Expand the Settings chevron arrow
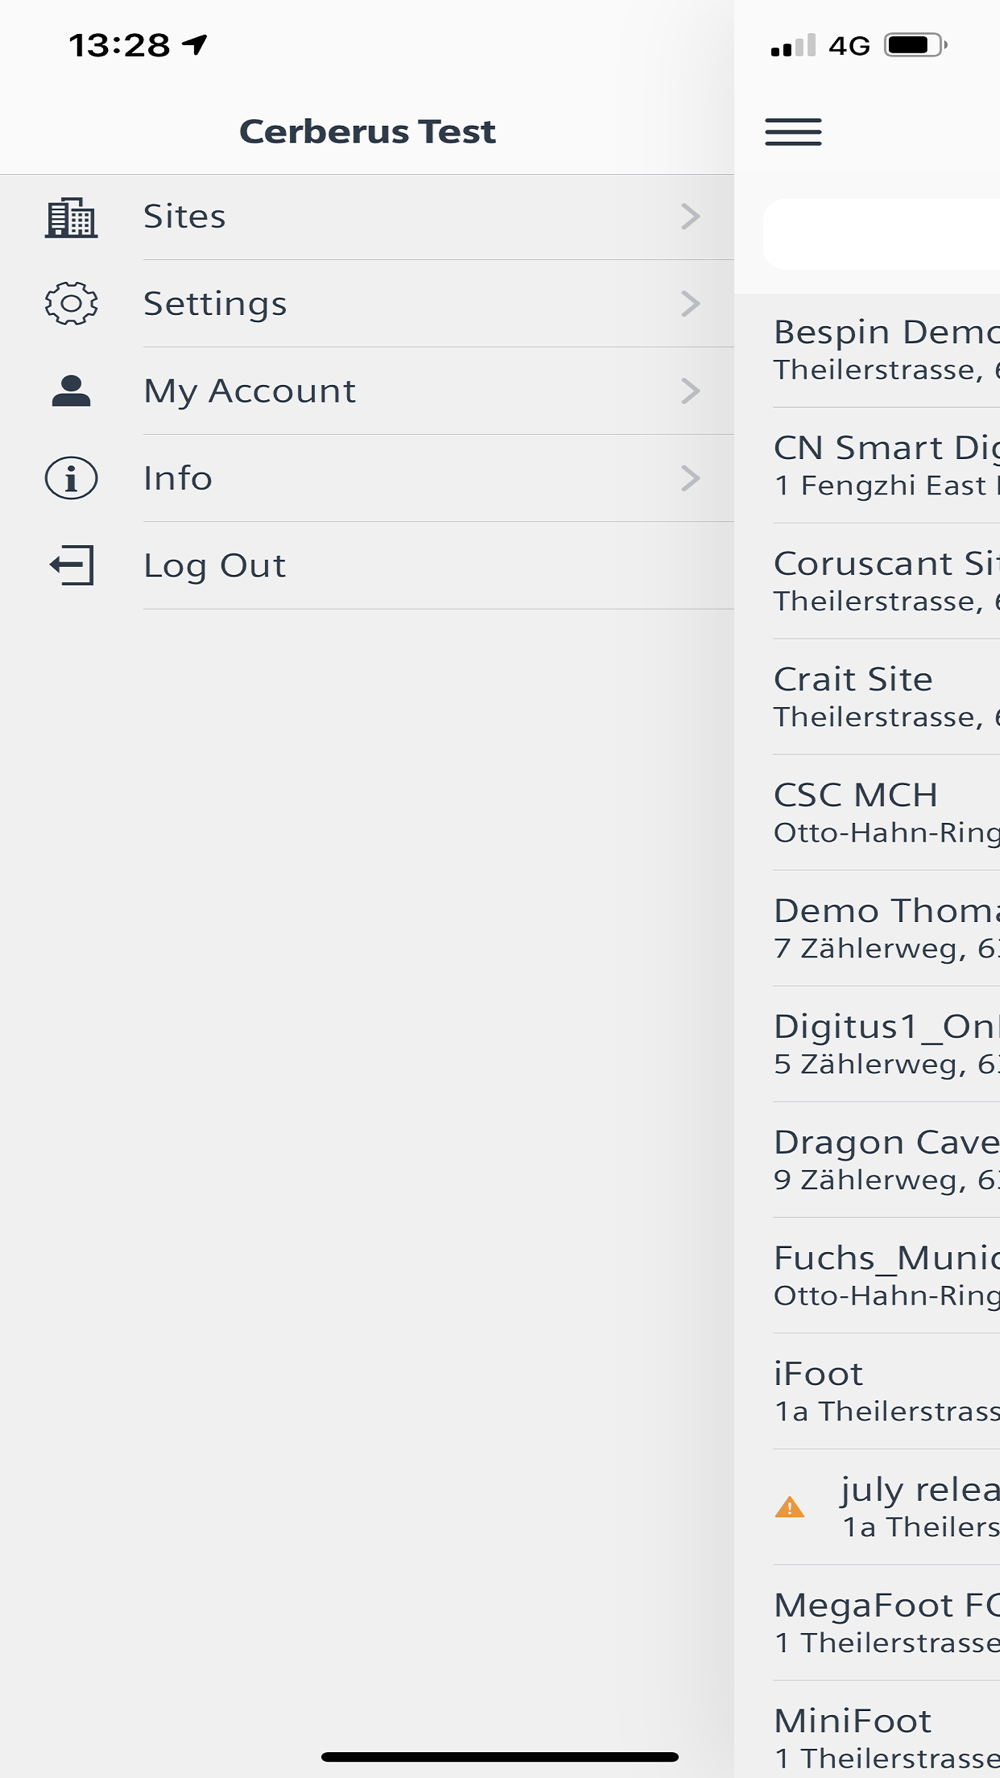The image size is (1000, 1778). tap(690, 304)
